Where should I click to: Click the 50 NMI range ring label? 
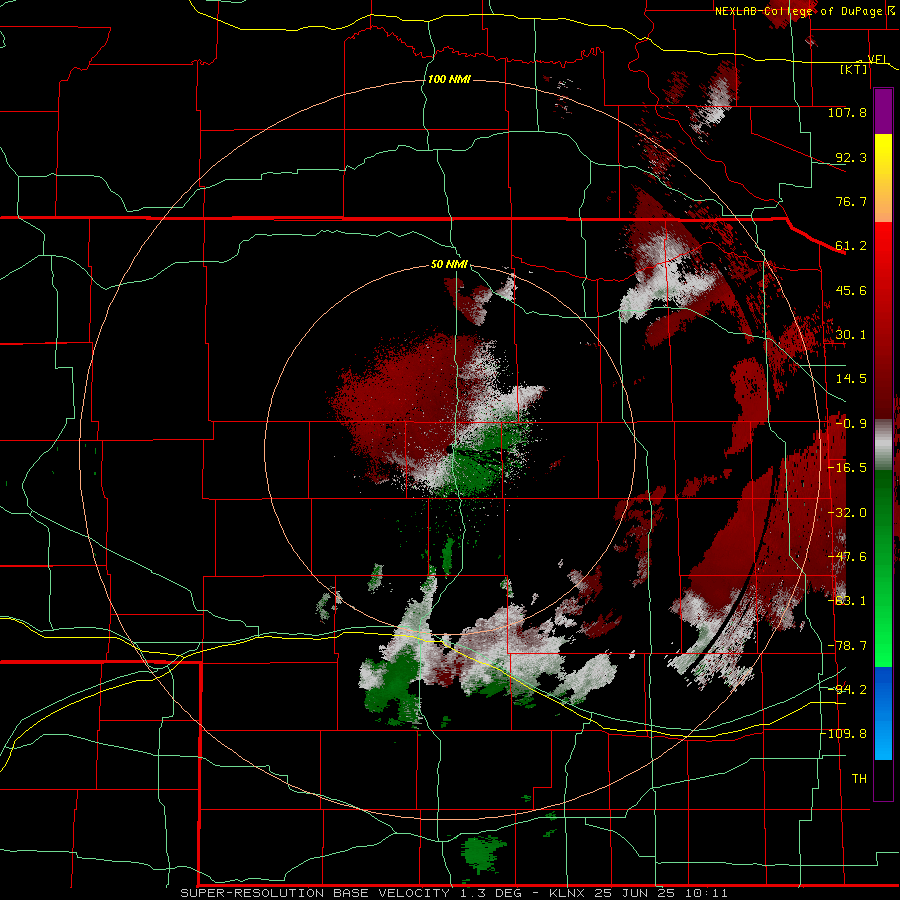pos(449,264)
